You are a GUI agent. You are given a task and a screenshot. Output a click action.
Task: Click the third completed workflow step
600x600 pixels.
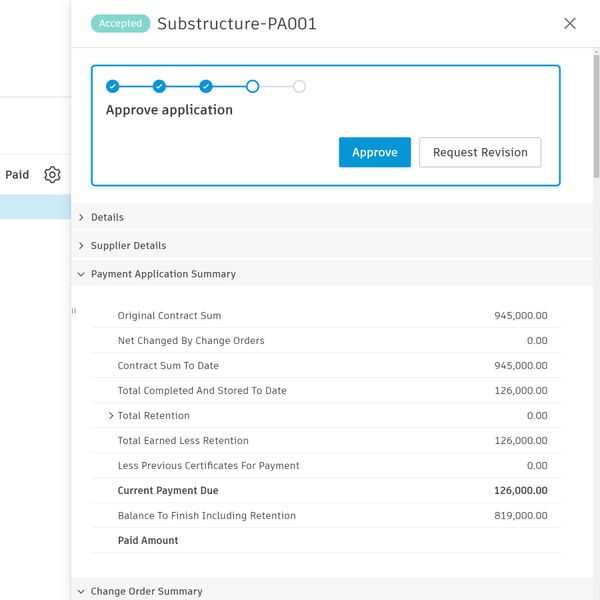206,86
